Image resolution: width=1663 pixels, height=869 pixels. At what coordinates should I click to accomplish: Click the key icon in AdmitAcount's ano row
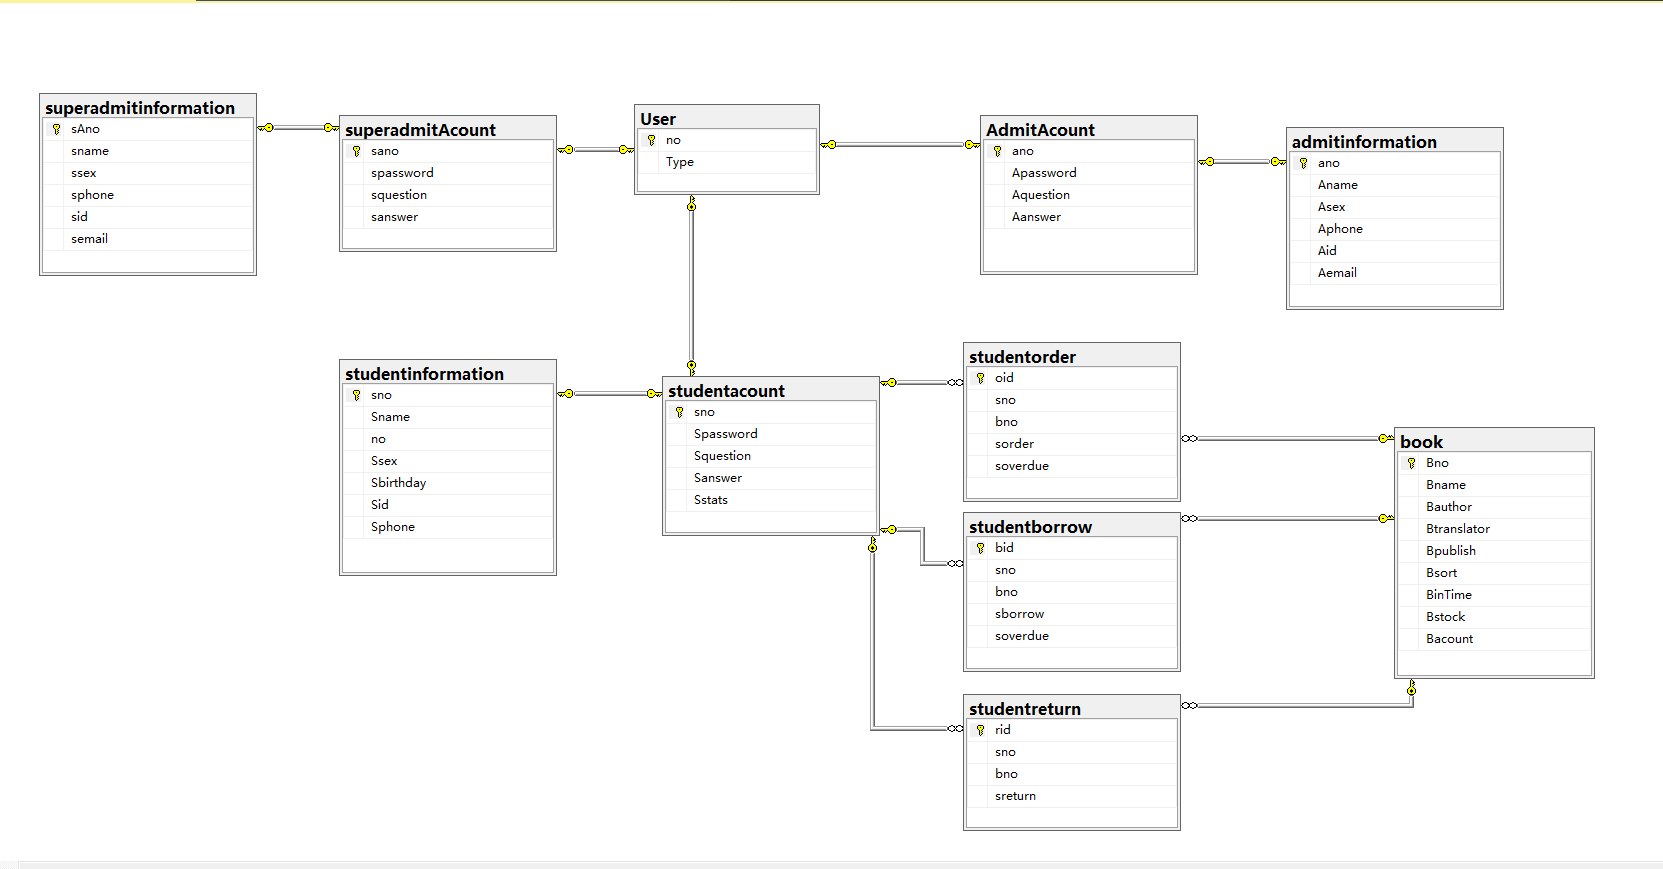pos(998,151)
